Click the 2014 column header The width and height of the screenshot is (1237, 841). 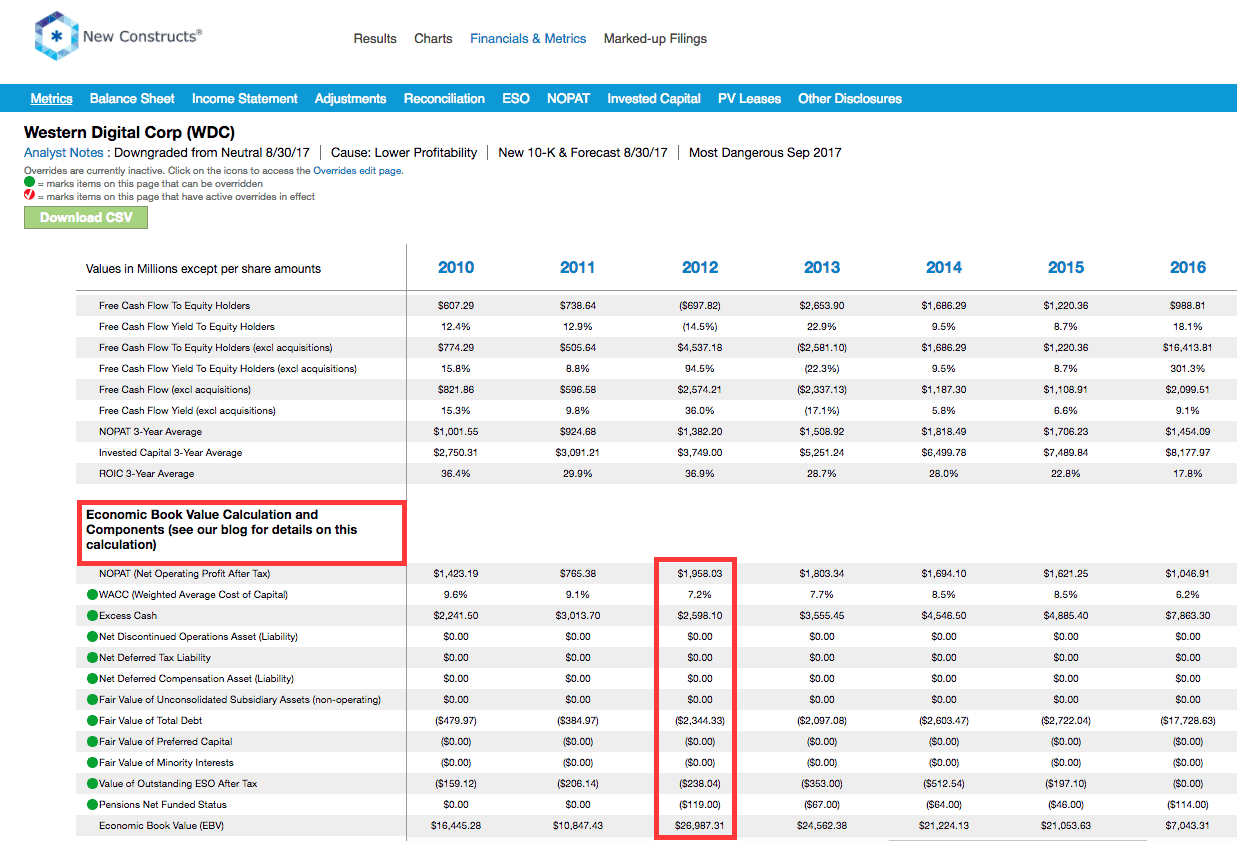click(944, 268)
